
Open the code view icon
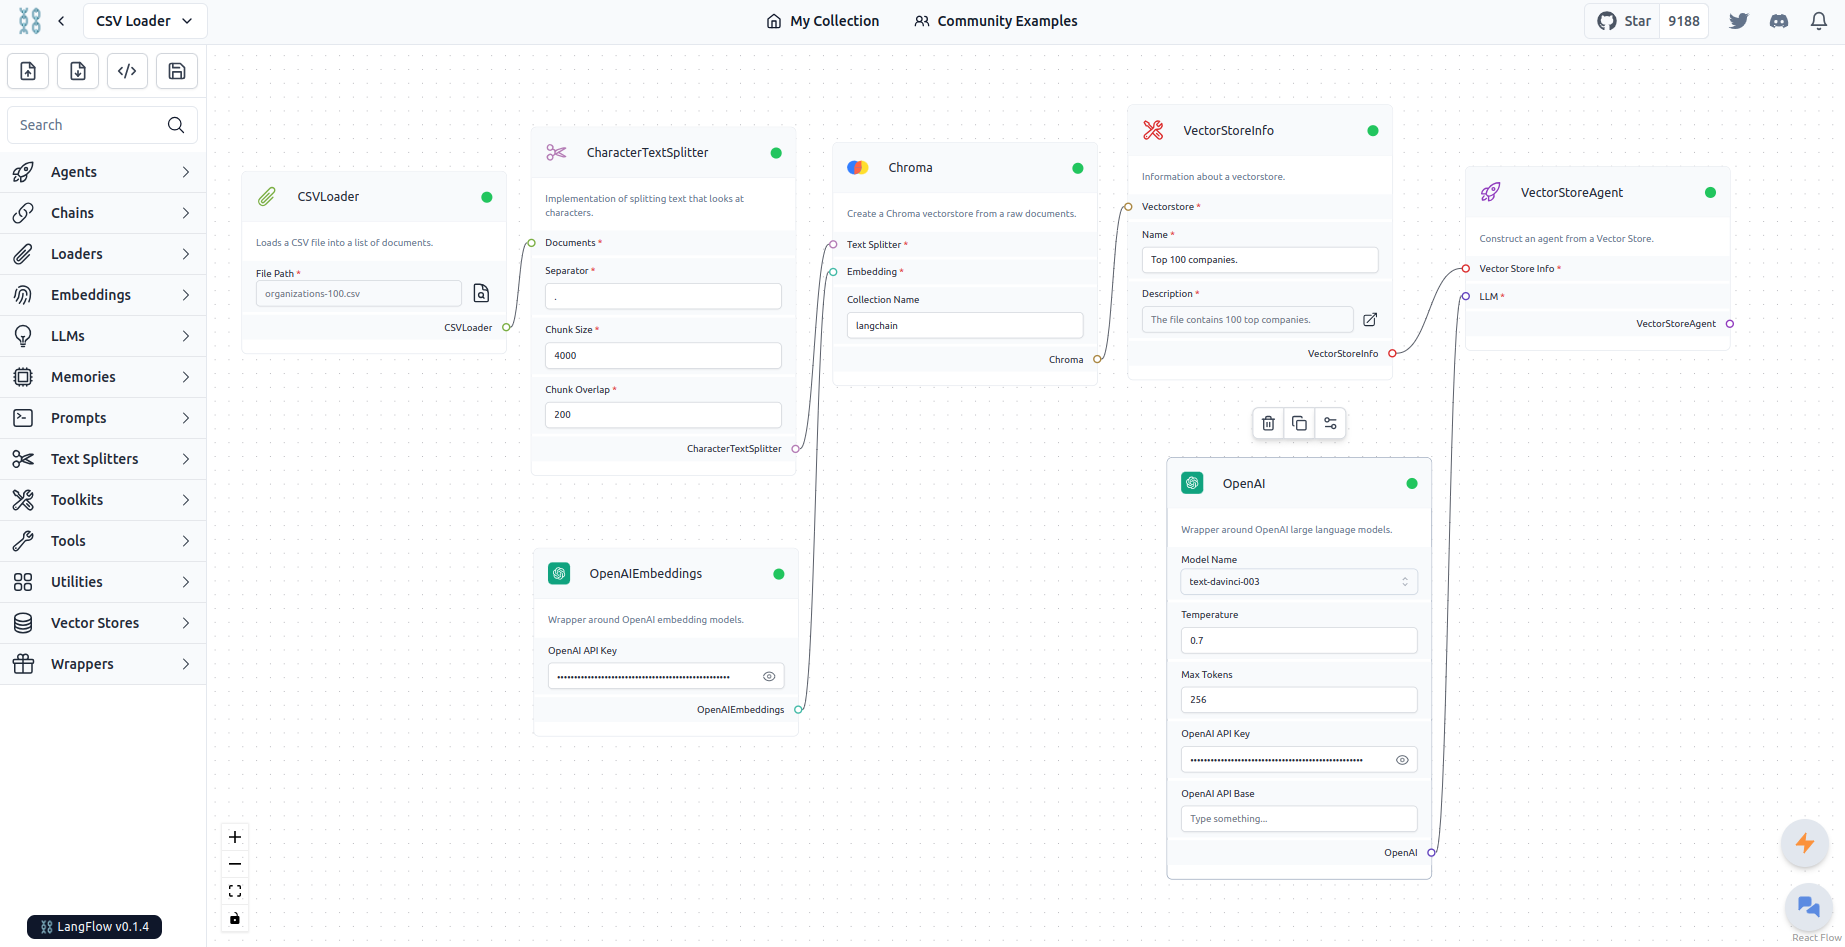tap(127, 71)
